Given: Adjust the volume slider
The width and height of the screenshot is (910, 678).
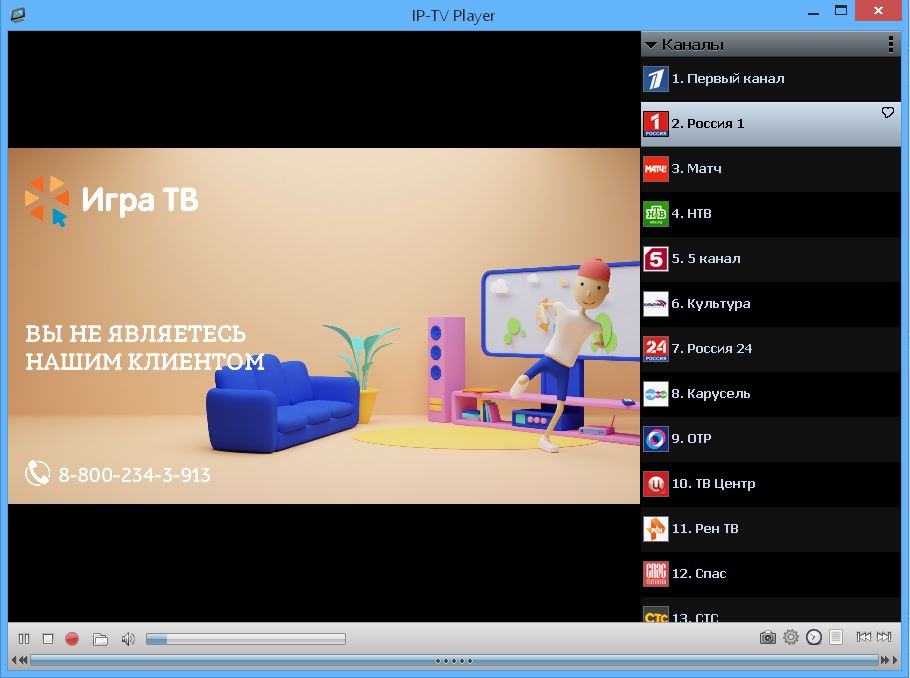Looking at the screenshot, I should coord(245,639).
